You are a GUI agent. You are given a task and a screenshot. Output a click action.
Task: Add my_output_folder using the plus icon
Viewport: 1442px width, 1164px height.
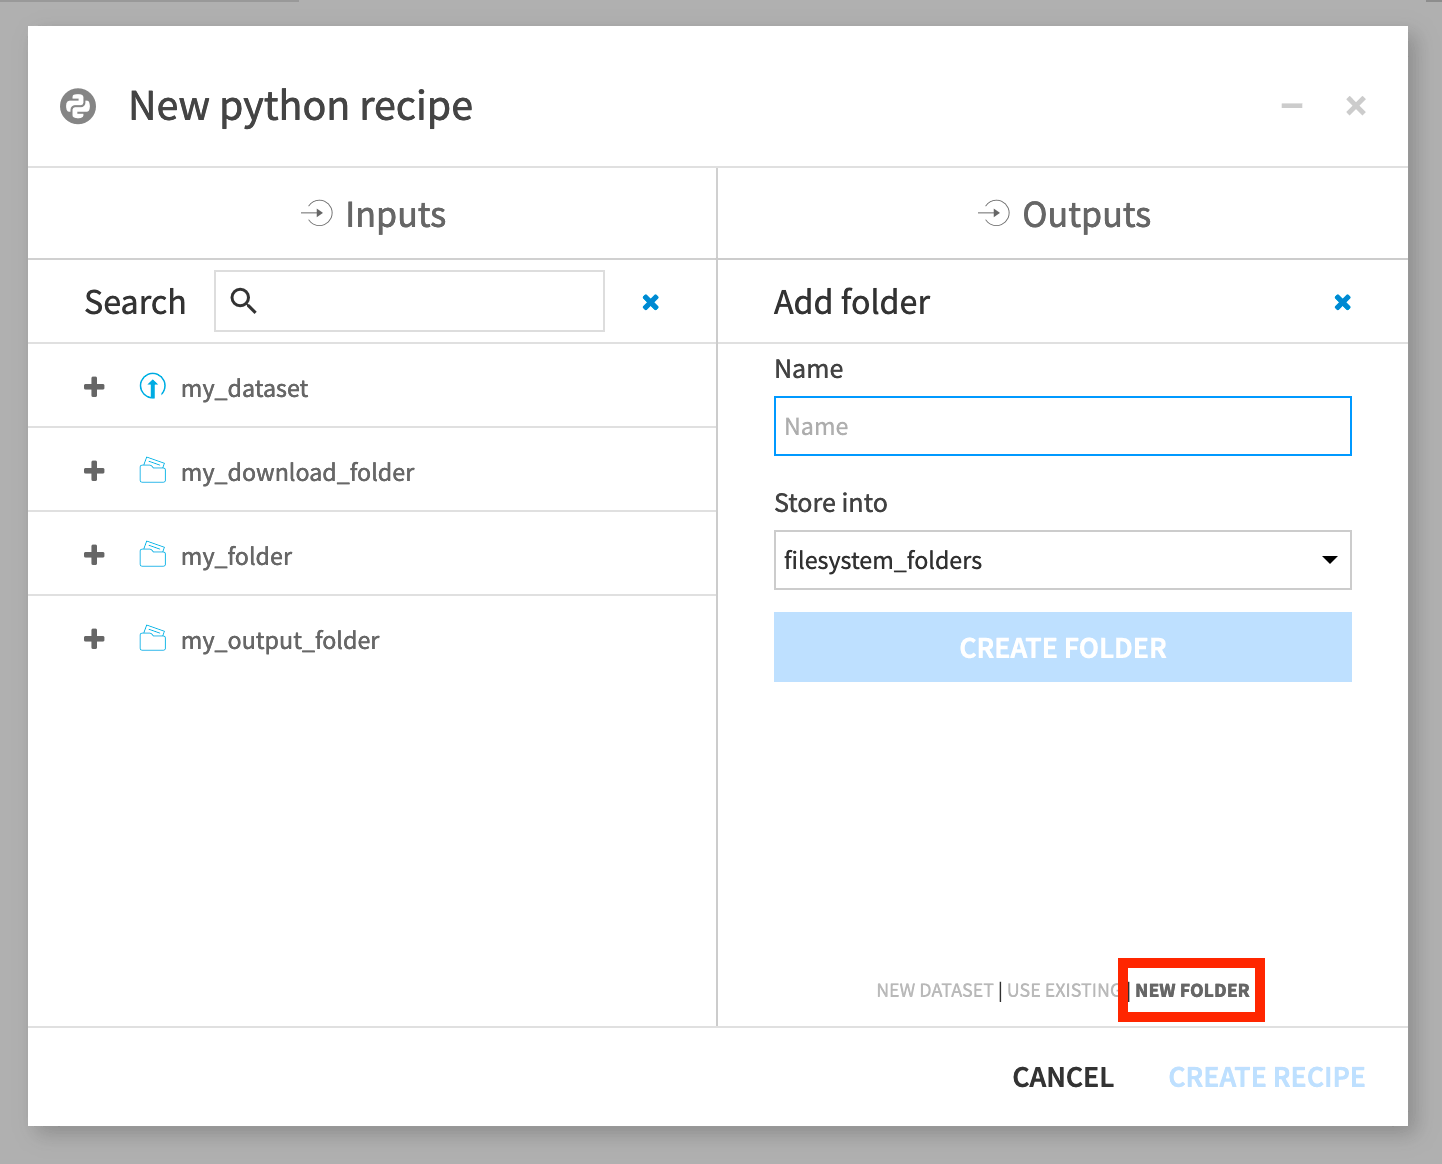tap(93, 639)
